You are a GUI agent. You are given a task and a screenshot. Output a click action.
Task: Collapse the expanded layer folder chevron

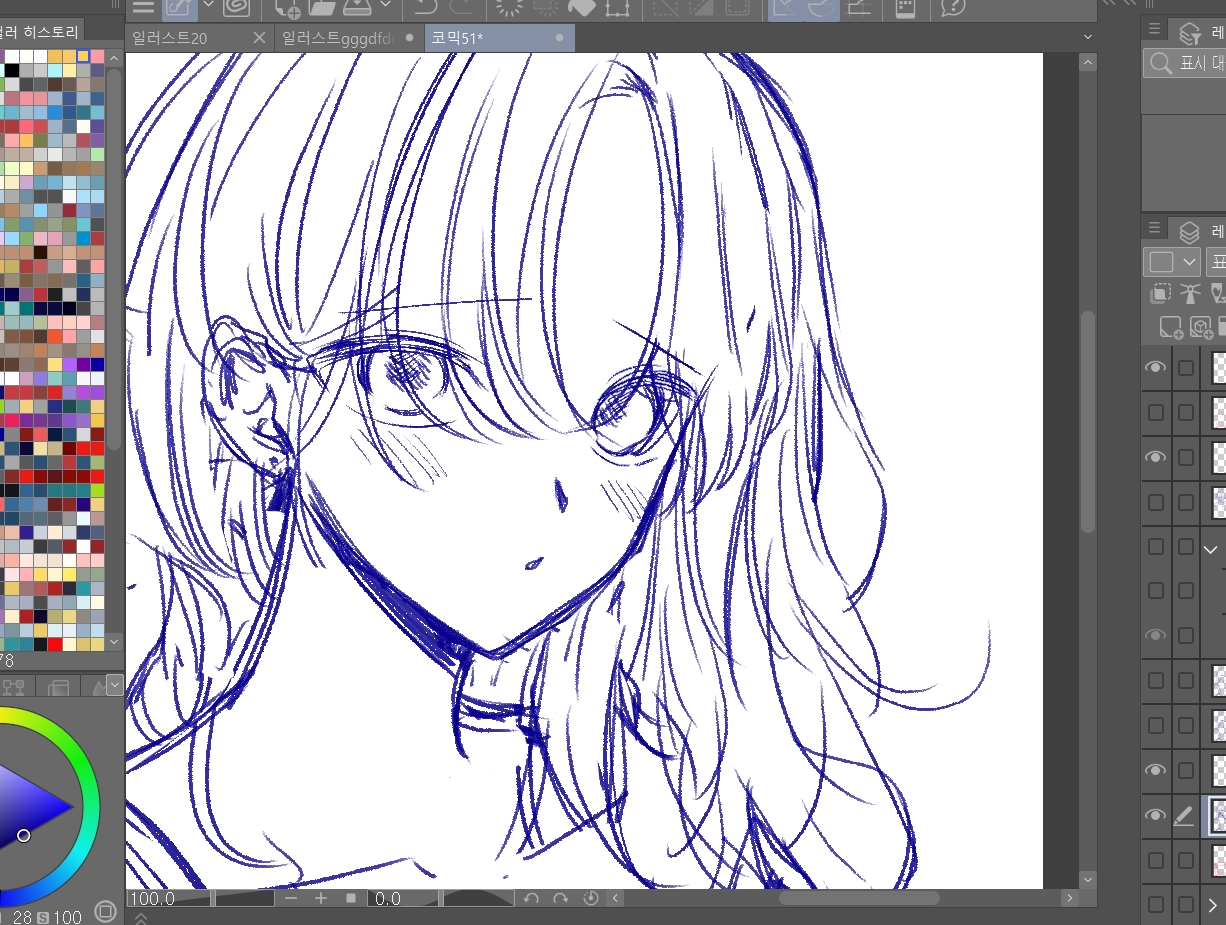tap(1211, 549)
